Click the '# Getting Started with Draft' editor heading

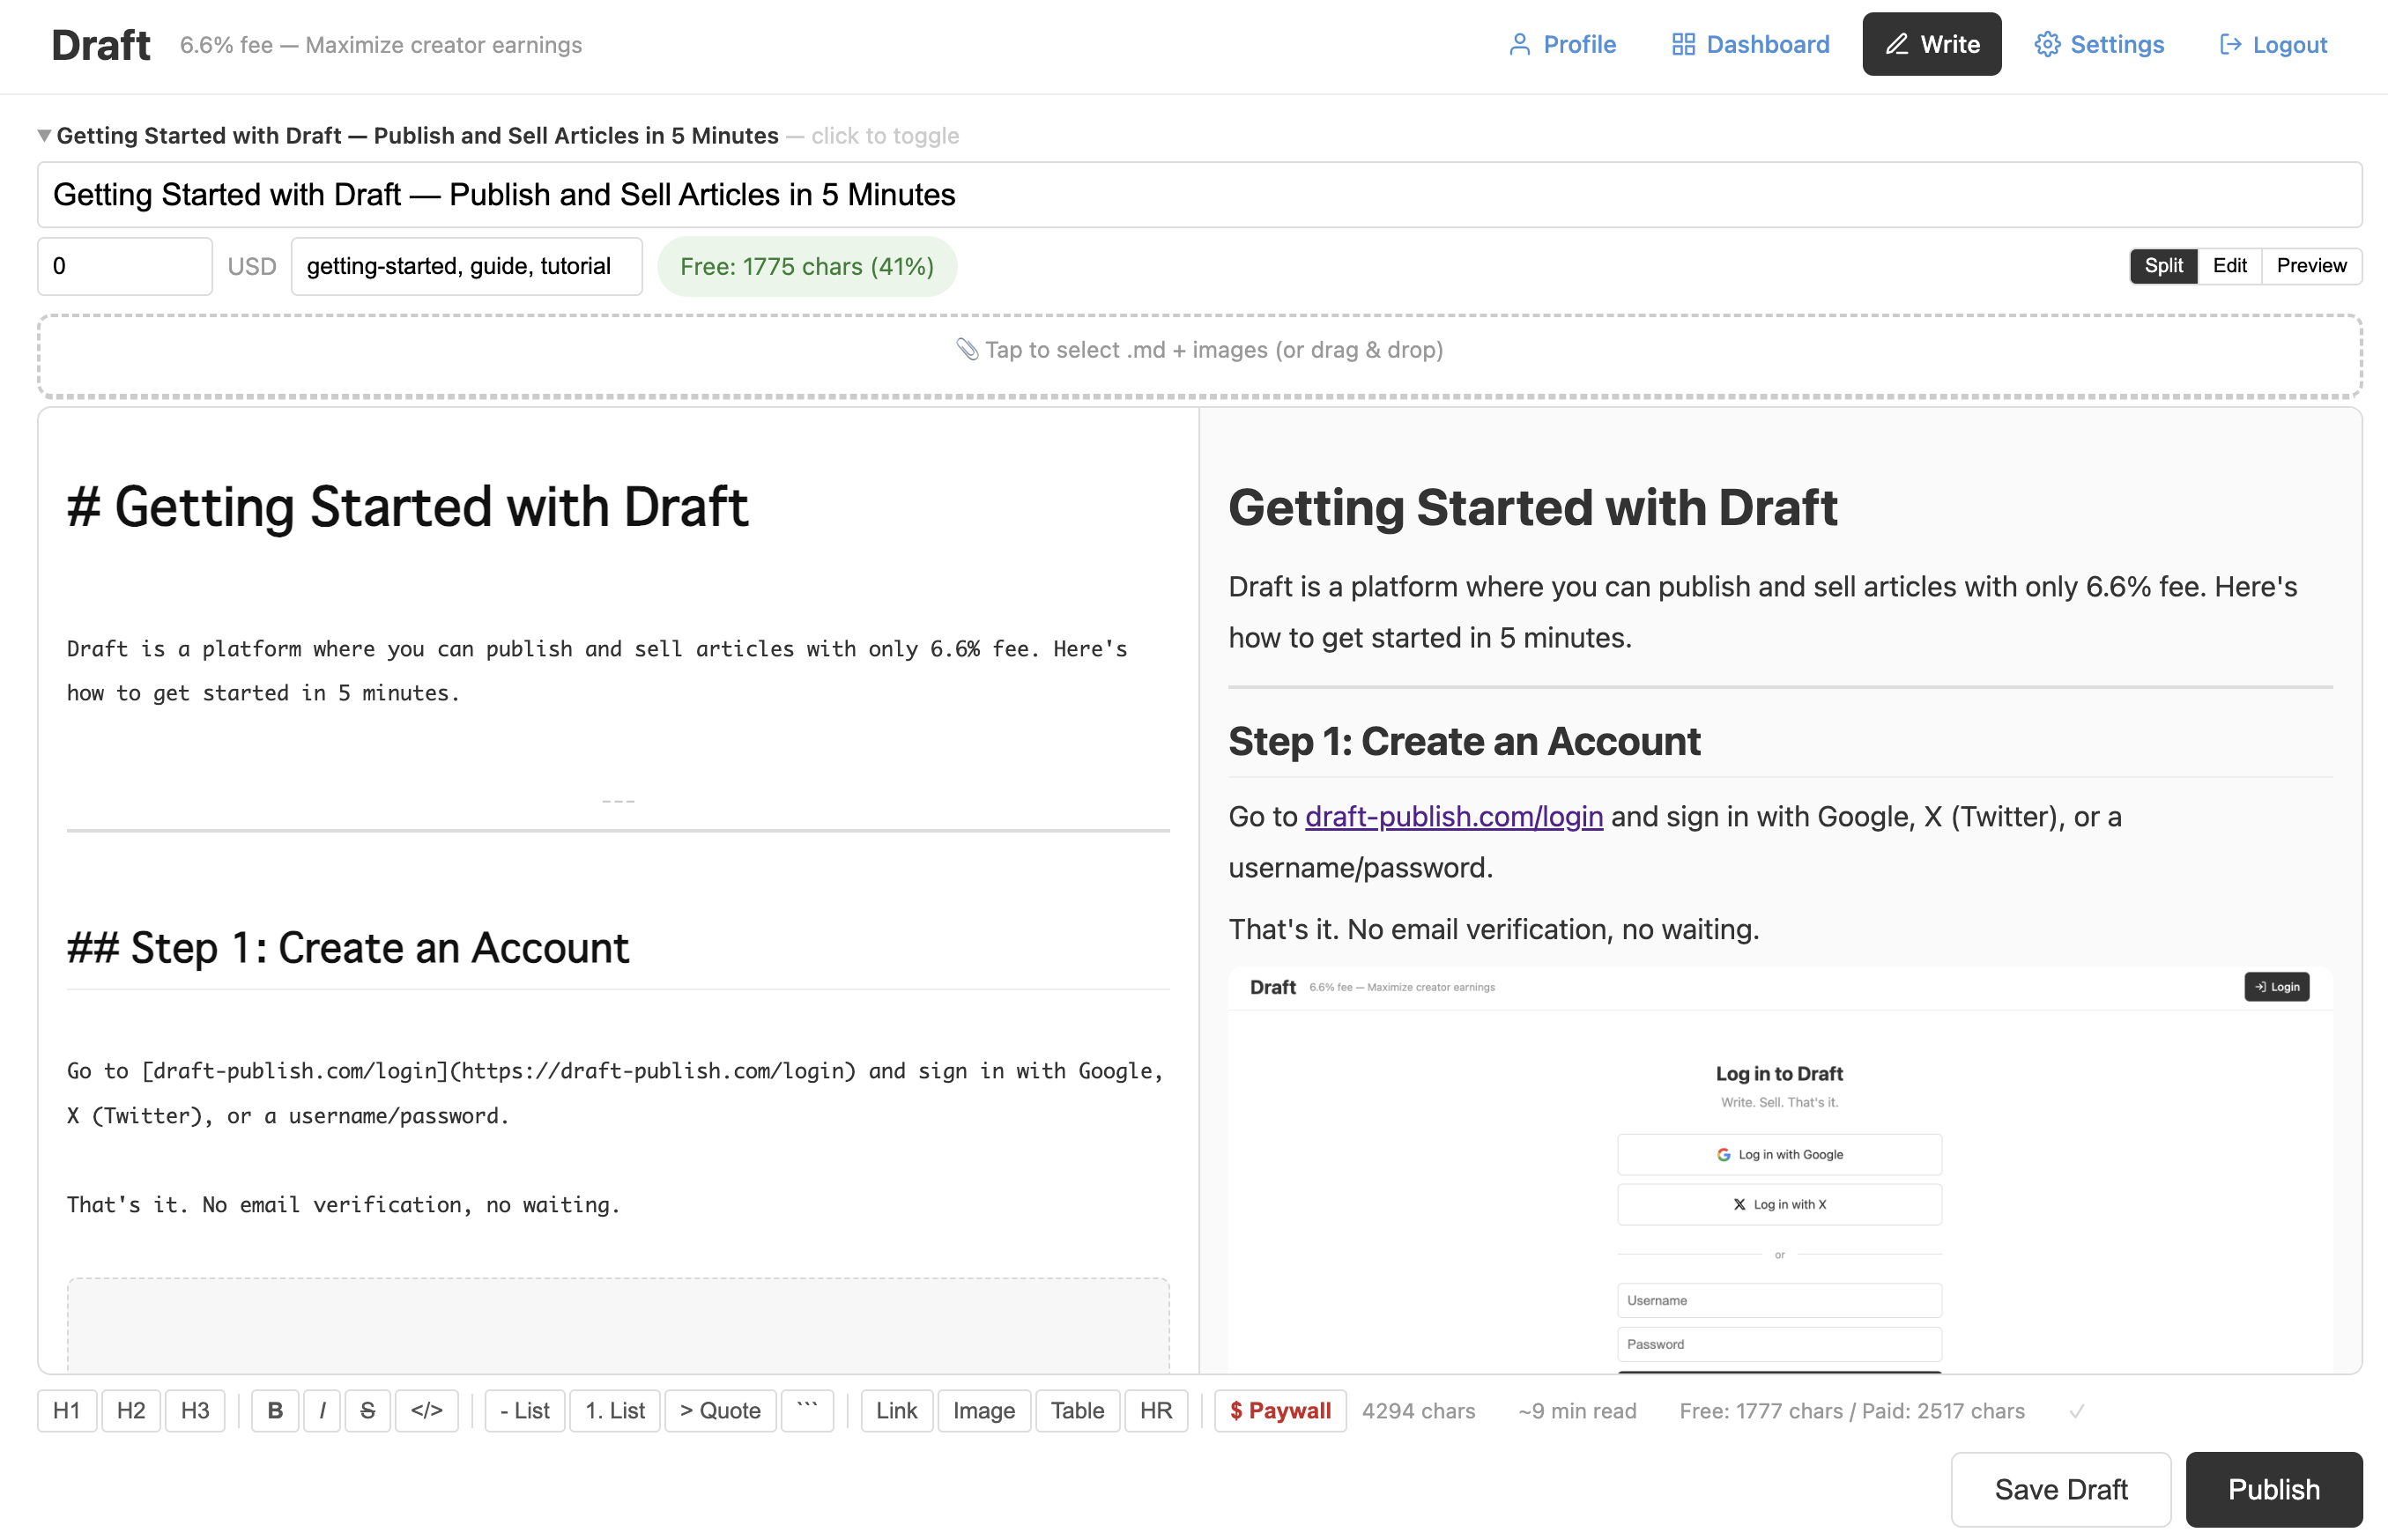(408, 506)
